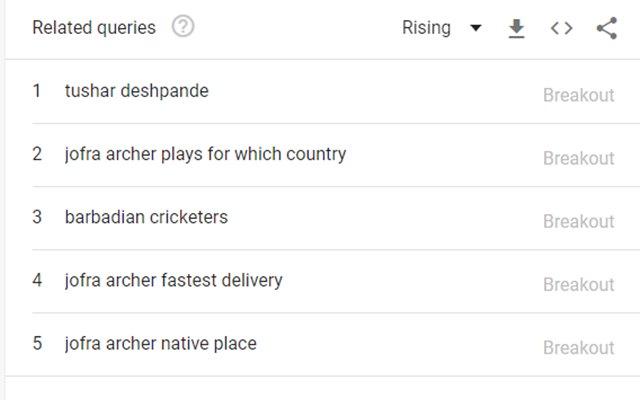Viewport: 640px width, 400px height.
Task: Download related queries as CSV
Action: pyautogui.click(x=516, y=28)
